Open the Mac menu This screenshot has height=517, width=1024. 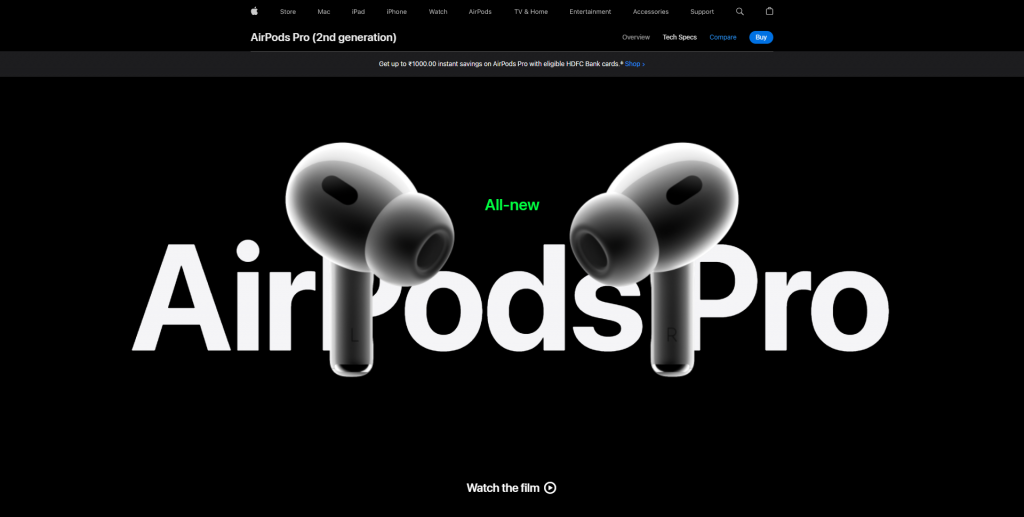click(x=324, y=12)
